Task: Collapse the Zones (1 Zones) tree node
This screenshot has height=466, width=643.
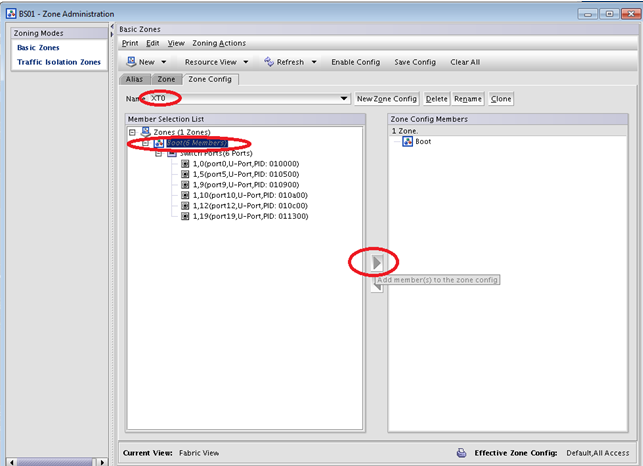Action: (x=132, y=131)
